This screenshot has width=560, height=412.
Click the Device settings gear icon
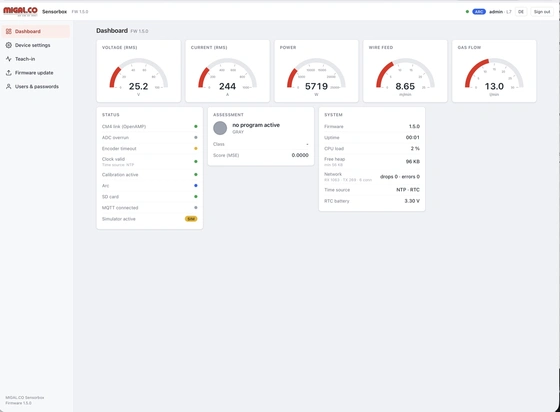(9, 45)
